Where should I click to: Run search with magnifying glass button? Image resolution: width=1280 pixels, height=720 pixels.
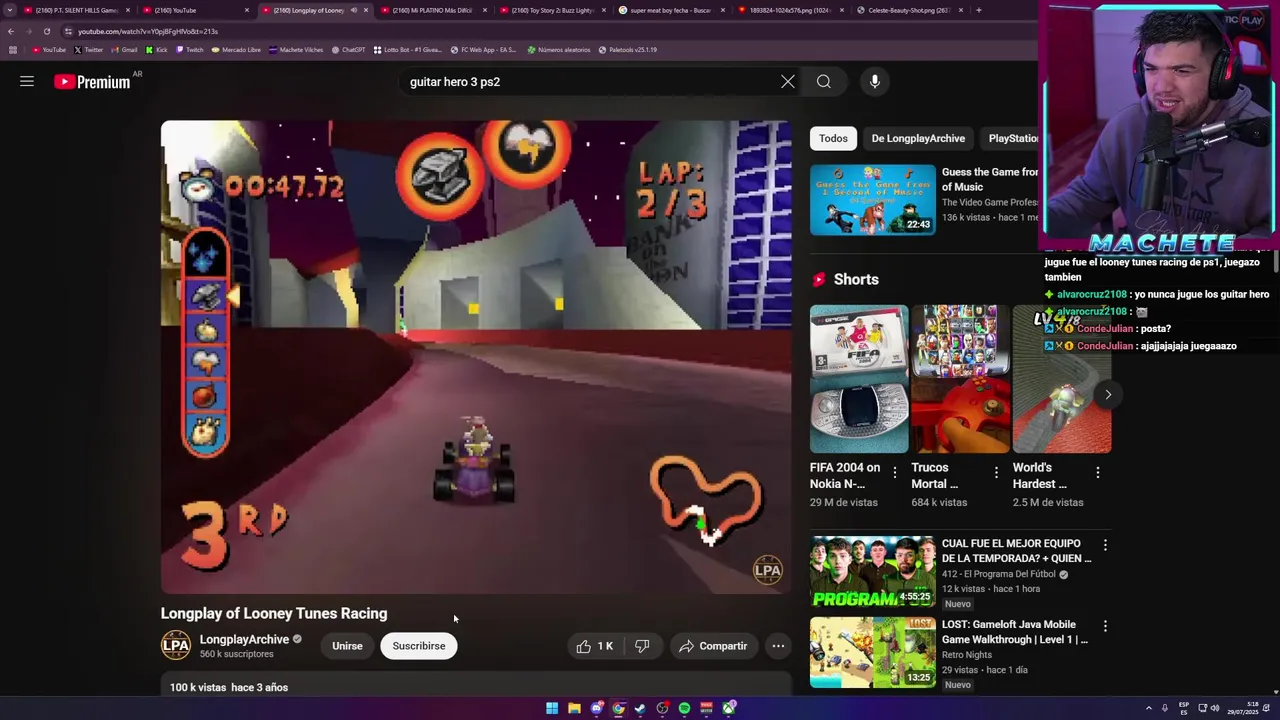(824, 82)
